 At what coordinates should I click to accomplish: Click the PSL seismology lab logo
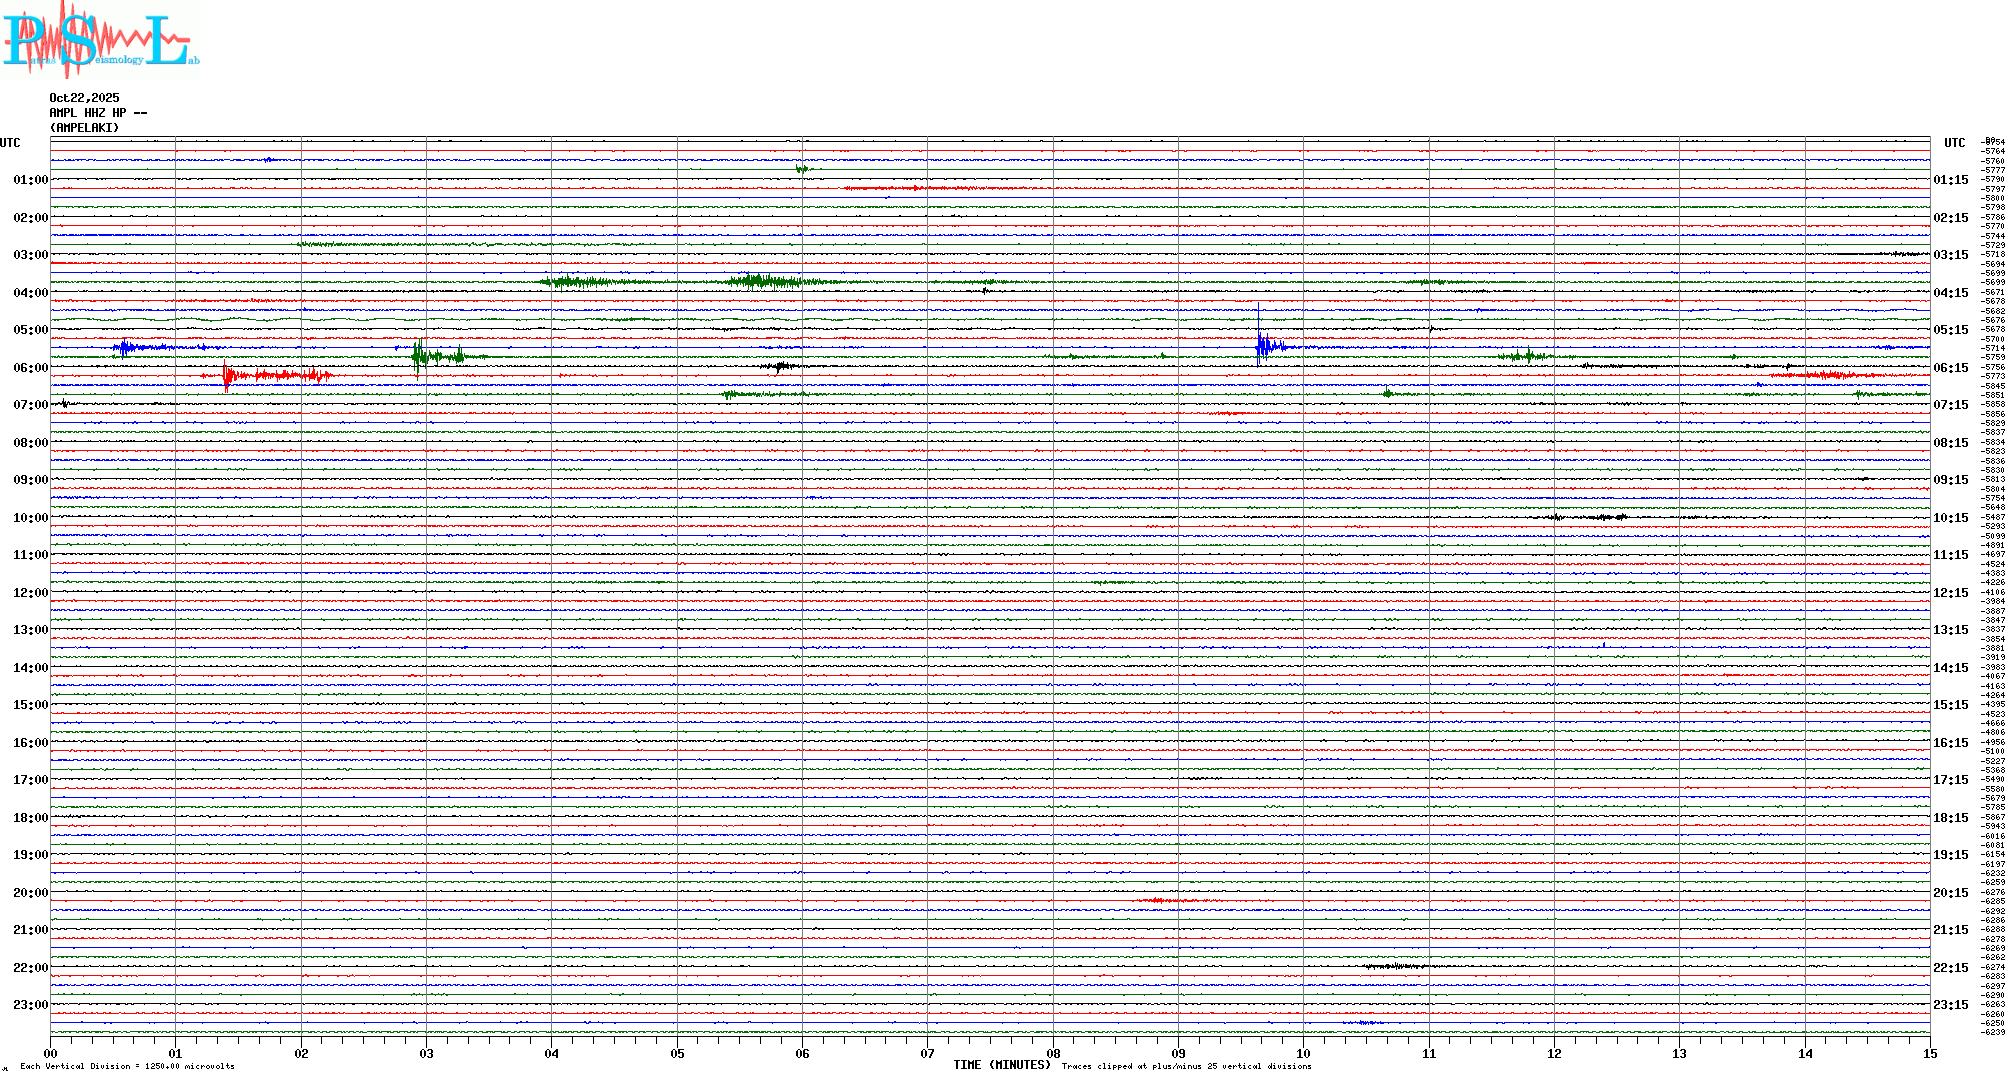coord(98,40)
